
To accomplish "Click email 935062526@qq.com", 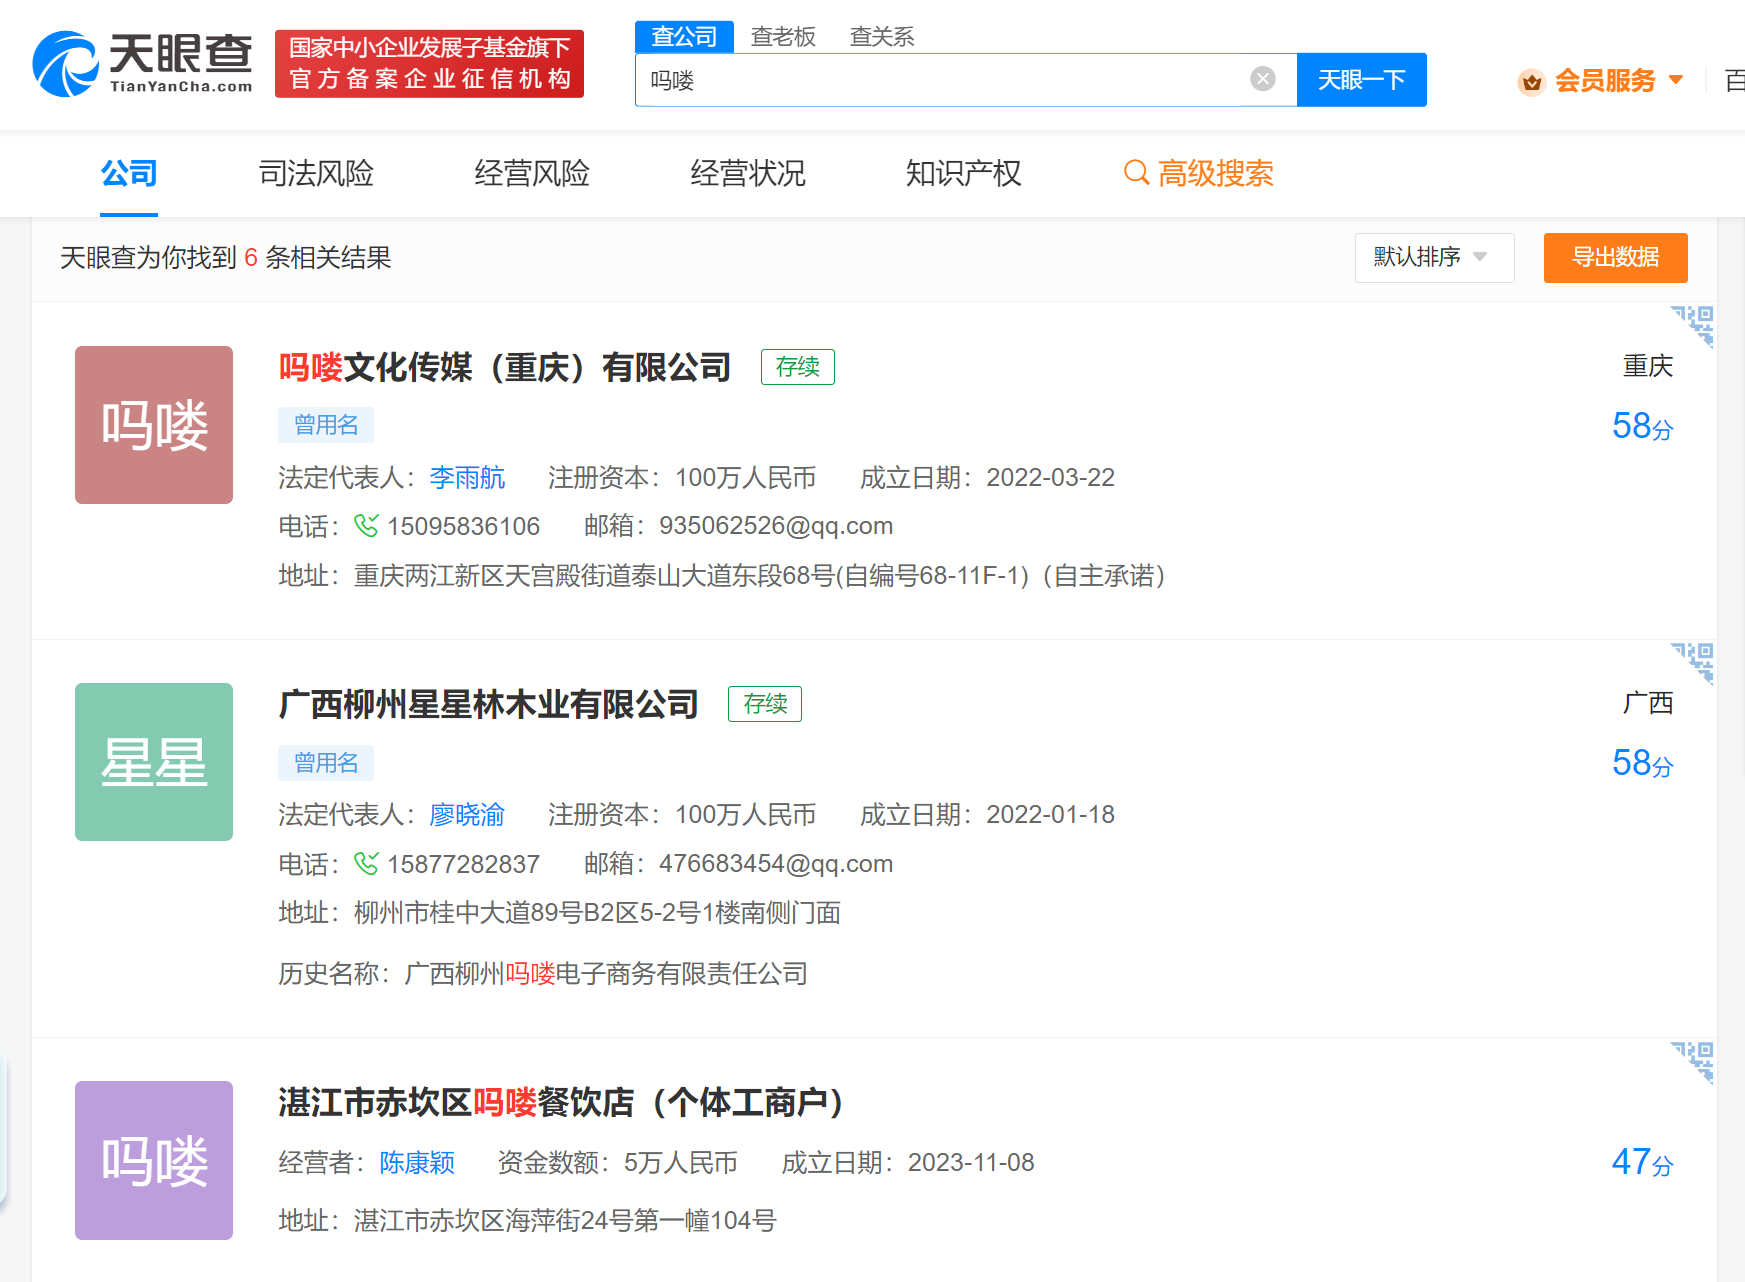I will click(x=776, y=526).
